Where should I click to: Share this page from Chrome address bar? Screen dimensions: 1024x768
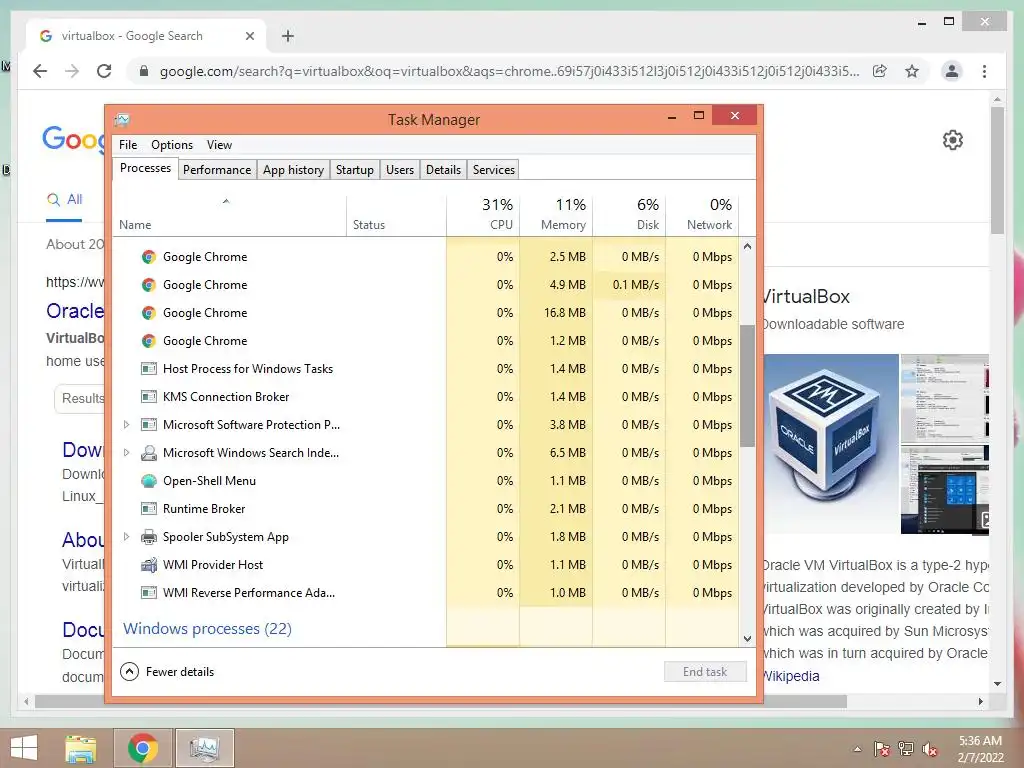click(x=880, y=71)
